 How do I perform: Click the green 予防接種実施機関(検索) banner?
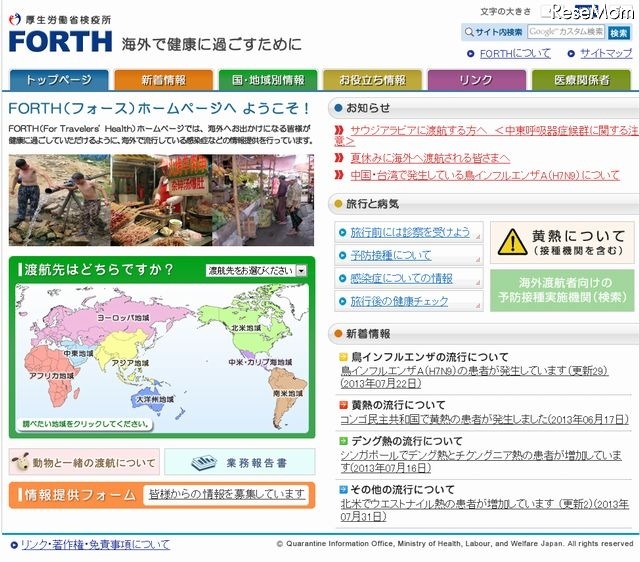click(x=559, y=290)
